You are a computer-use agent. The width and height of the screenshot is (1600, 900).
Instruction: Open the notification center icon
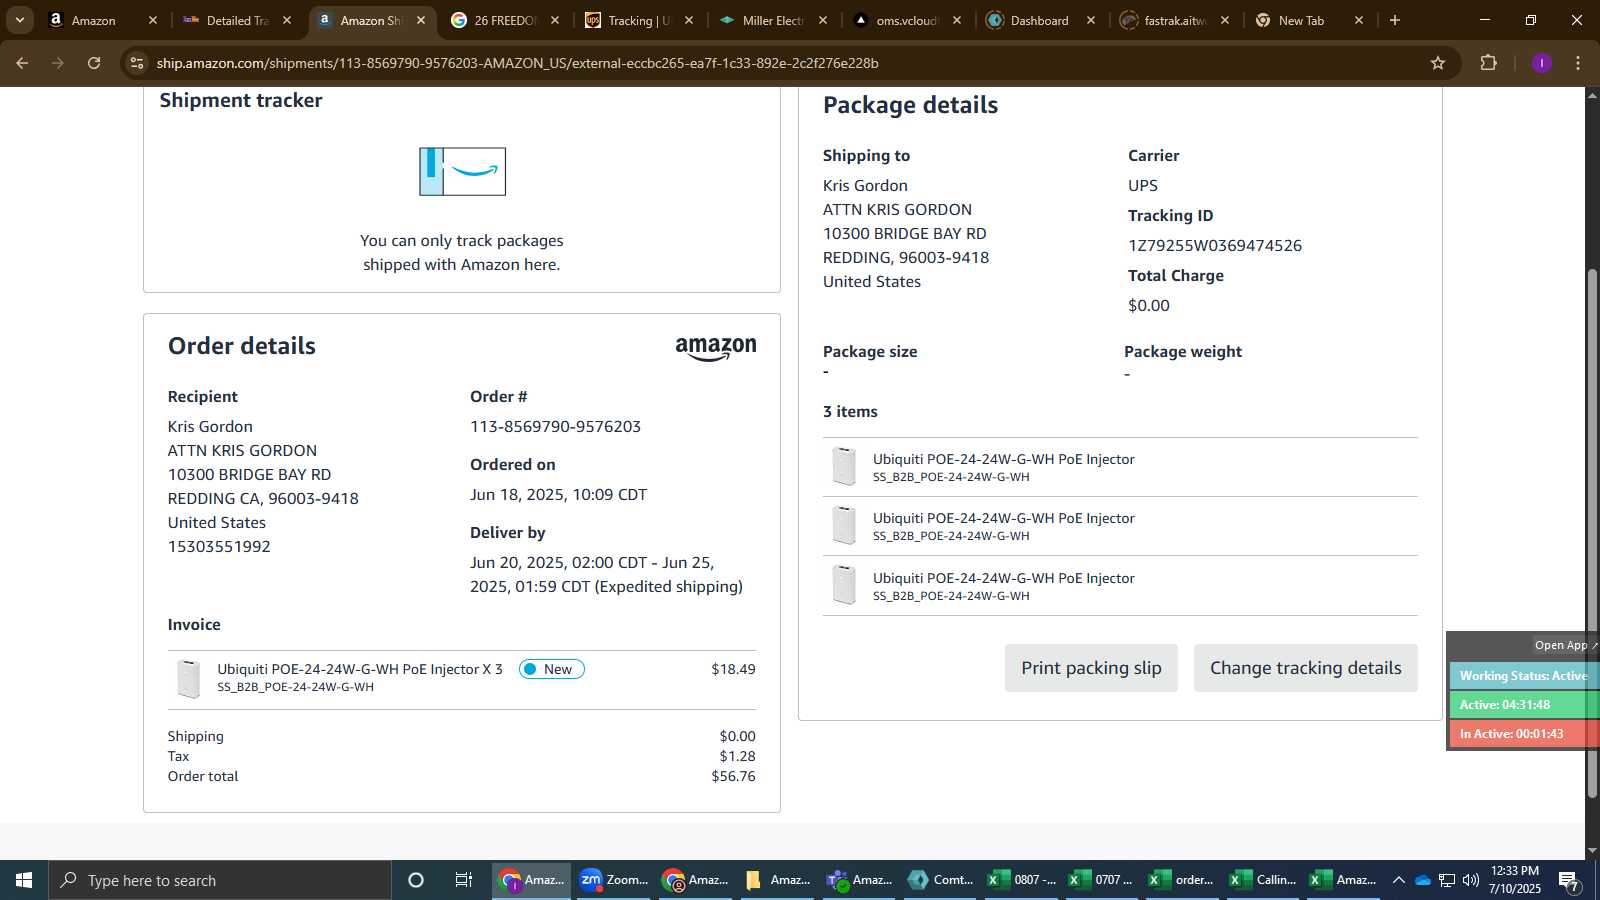point(1569,881)
